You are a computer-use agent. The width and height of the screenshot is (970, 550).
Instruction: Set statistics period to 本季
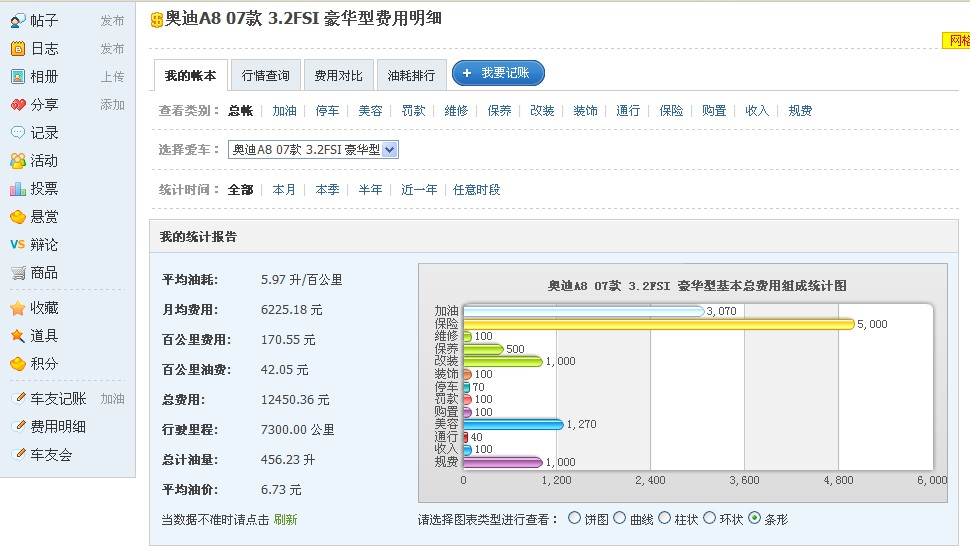327,190
